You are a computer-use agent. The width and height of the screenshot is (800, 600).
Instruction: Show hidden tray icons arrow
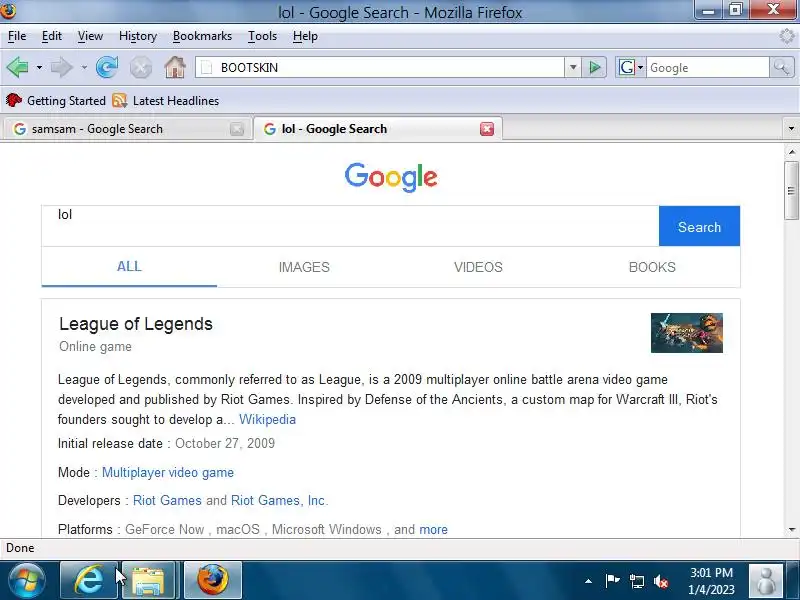pyautogui.click(x=588, y=581)
